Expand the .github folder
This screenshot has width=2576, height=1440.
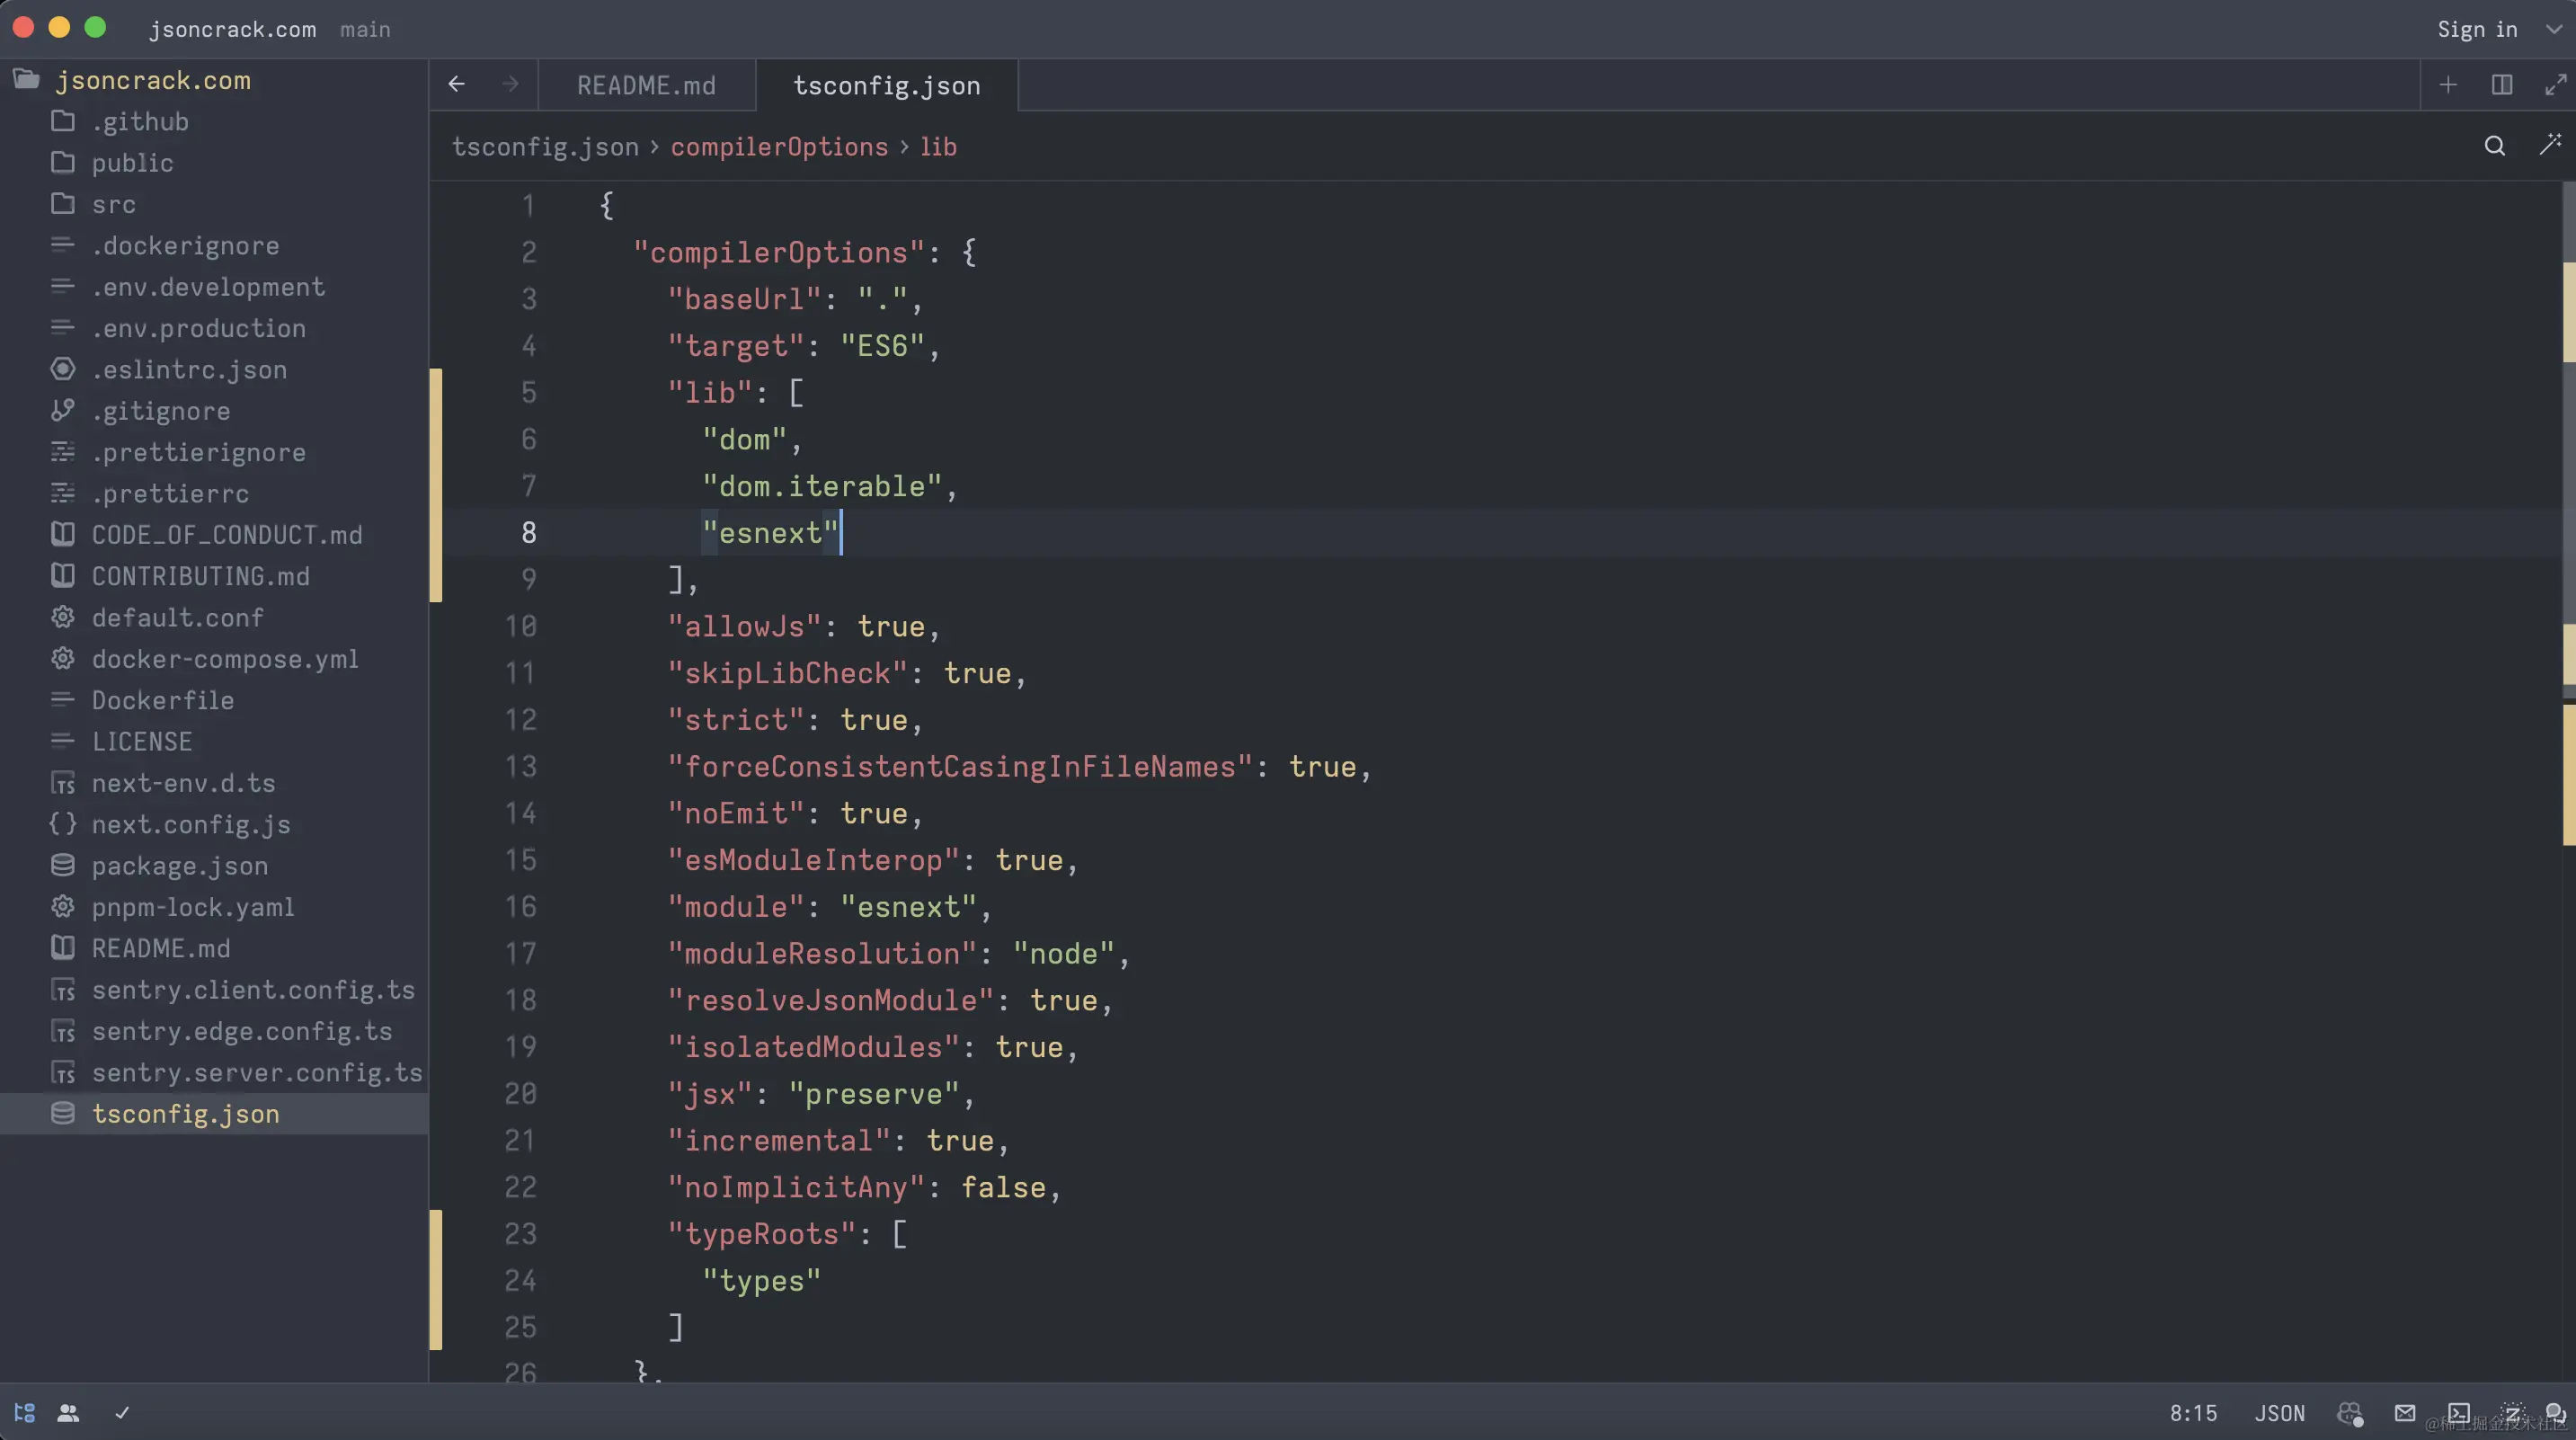click(x=140, y=121)
